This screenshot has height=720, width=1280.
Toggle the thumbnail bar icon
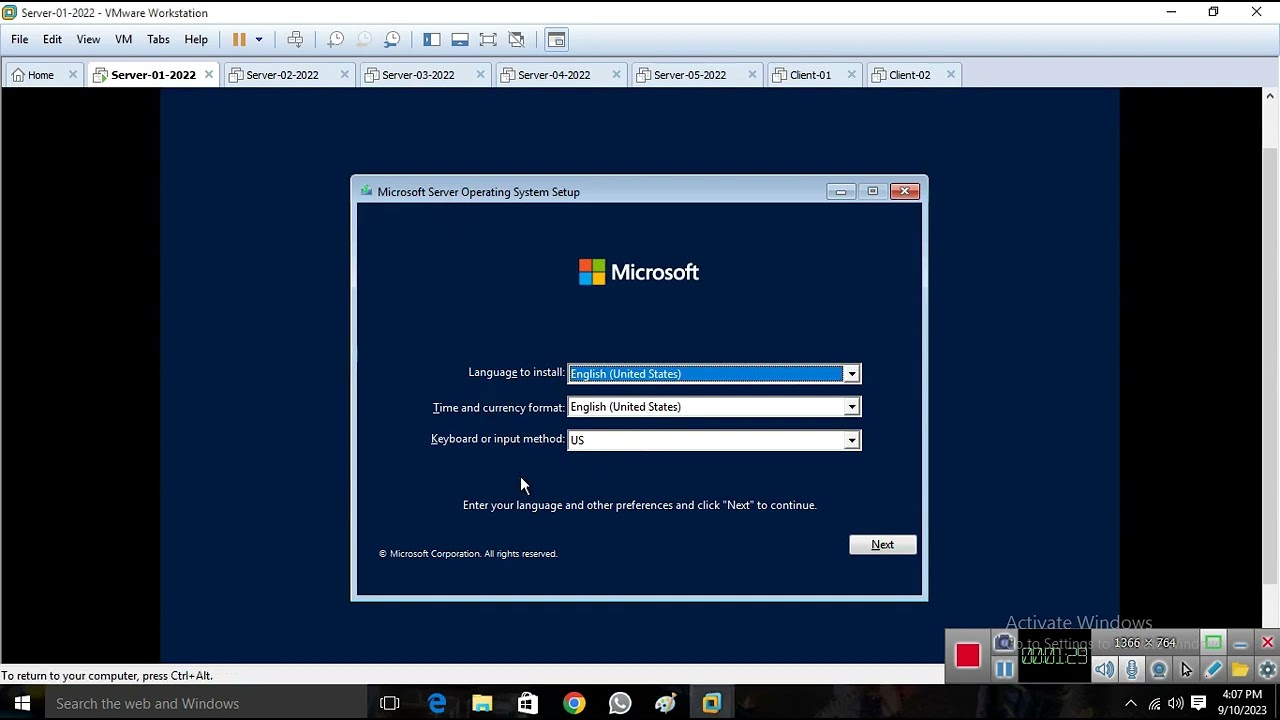(460, 39)
